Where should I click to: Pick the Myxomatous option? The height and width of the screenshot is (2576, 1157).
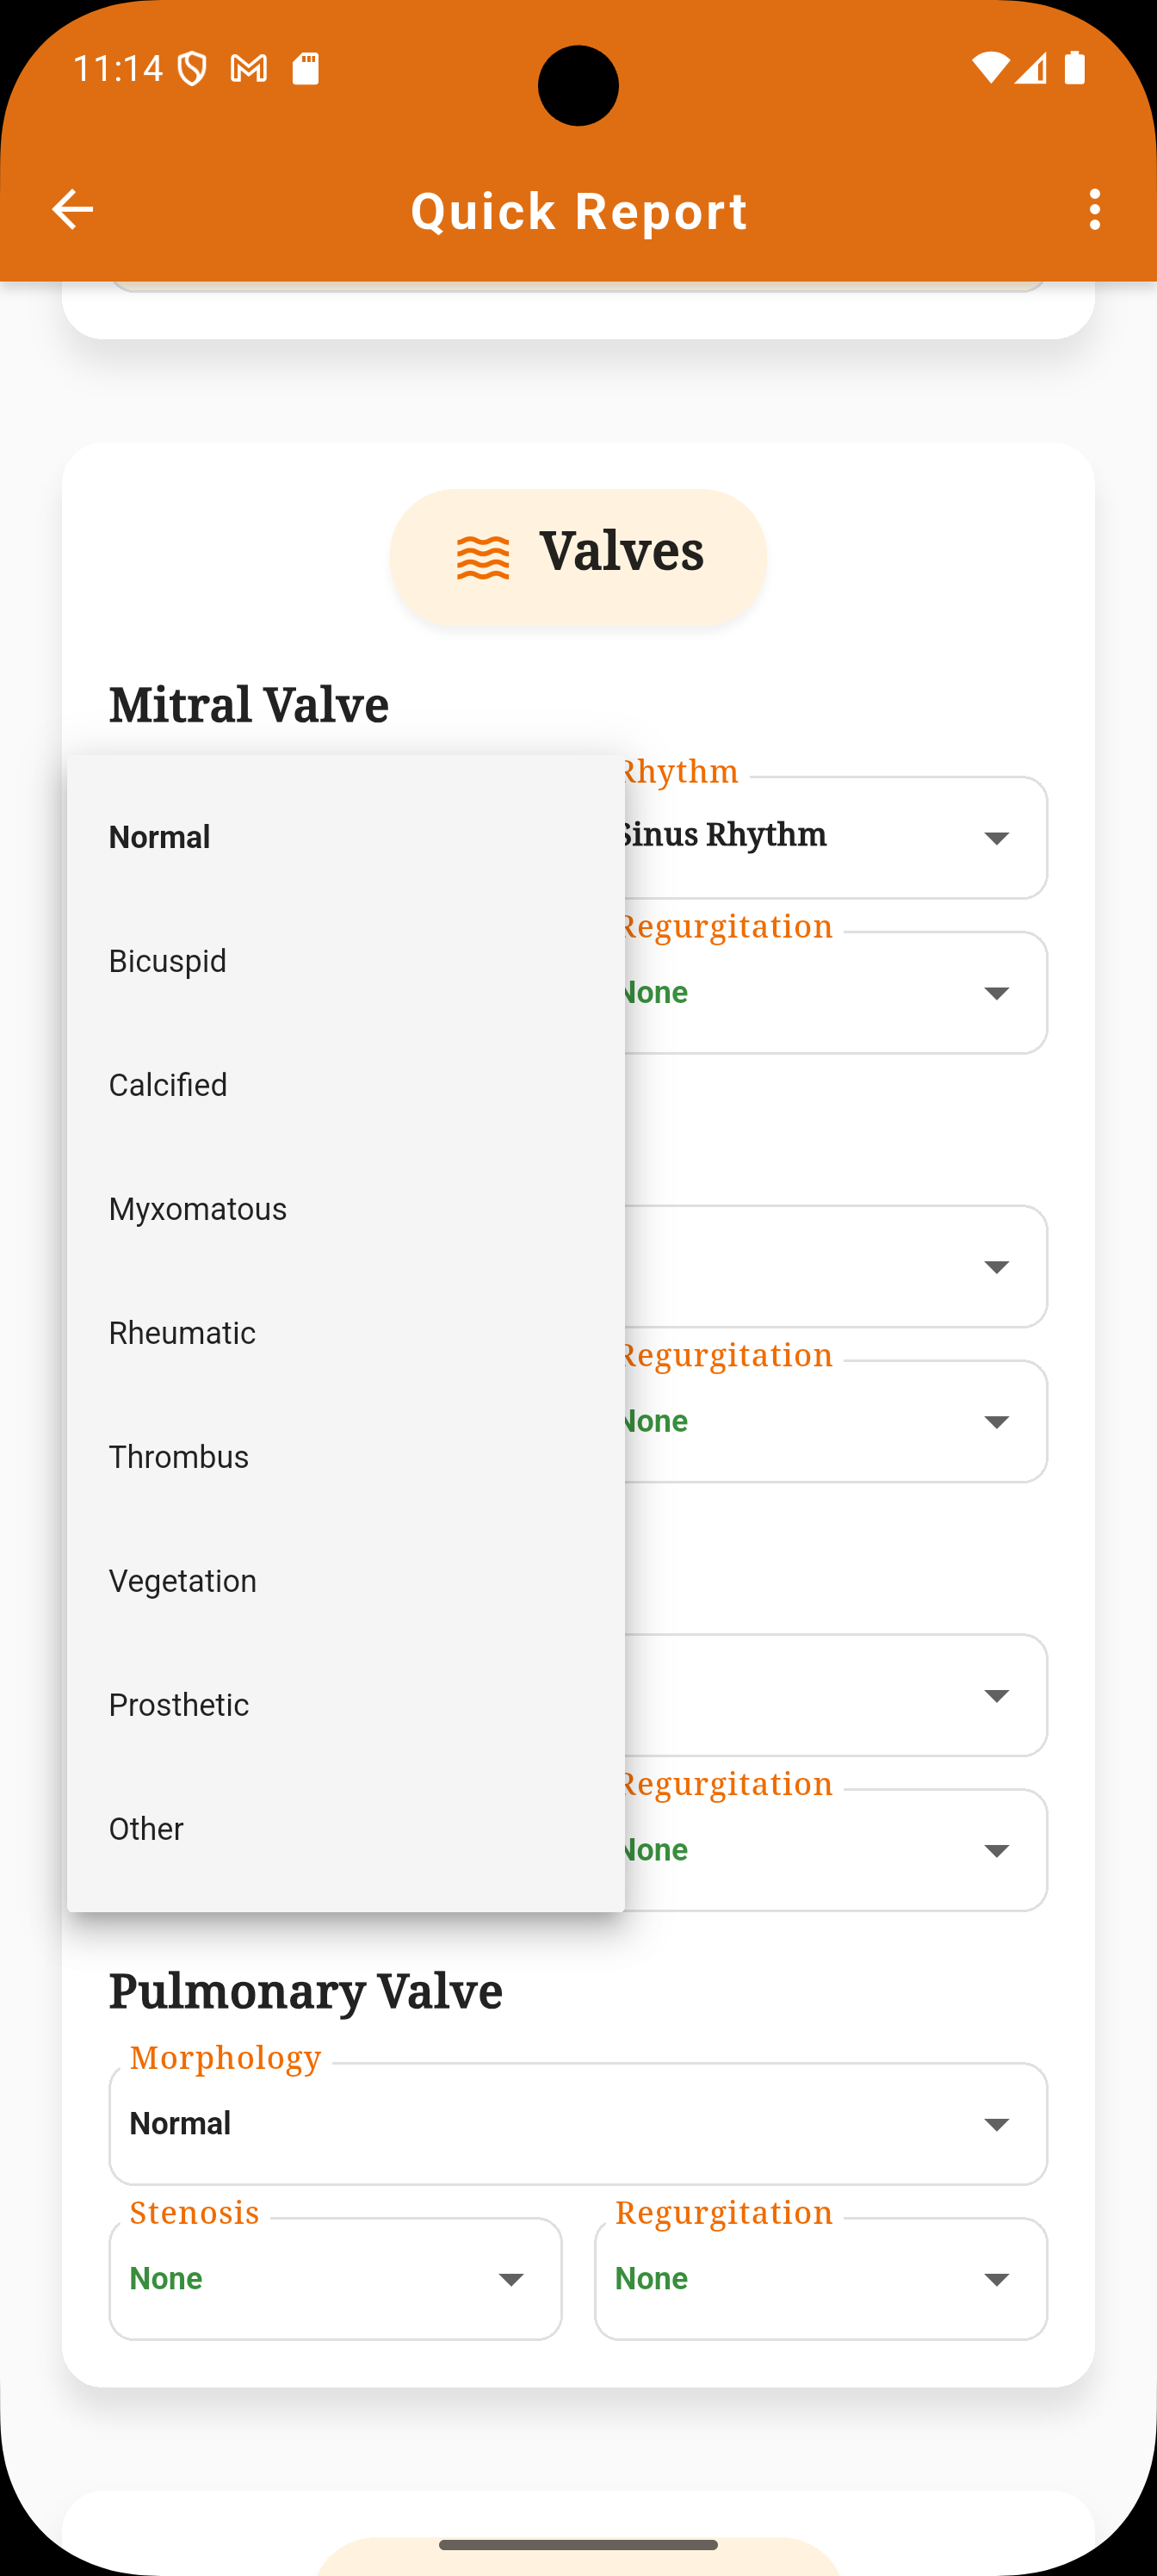click(346, 1209)
